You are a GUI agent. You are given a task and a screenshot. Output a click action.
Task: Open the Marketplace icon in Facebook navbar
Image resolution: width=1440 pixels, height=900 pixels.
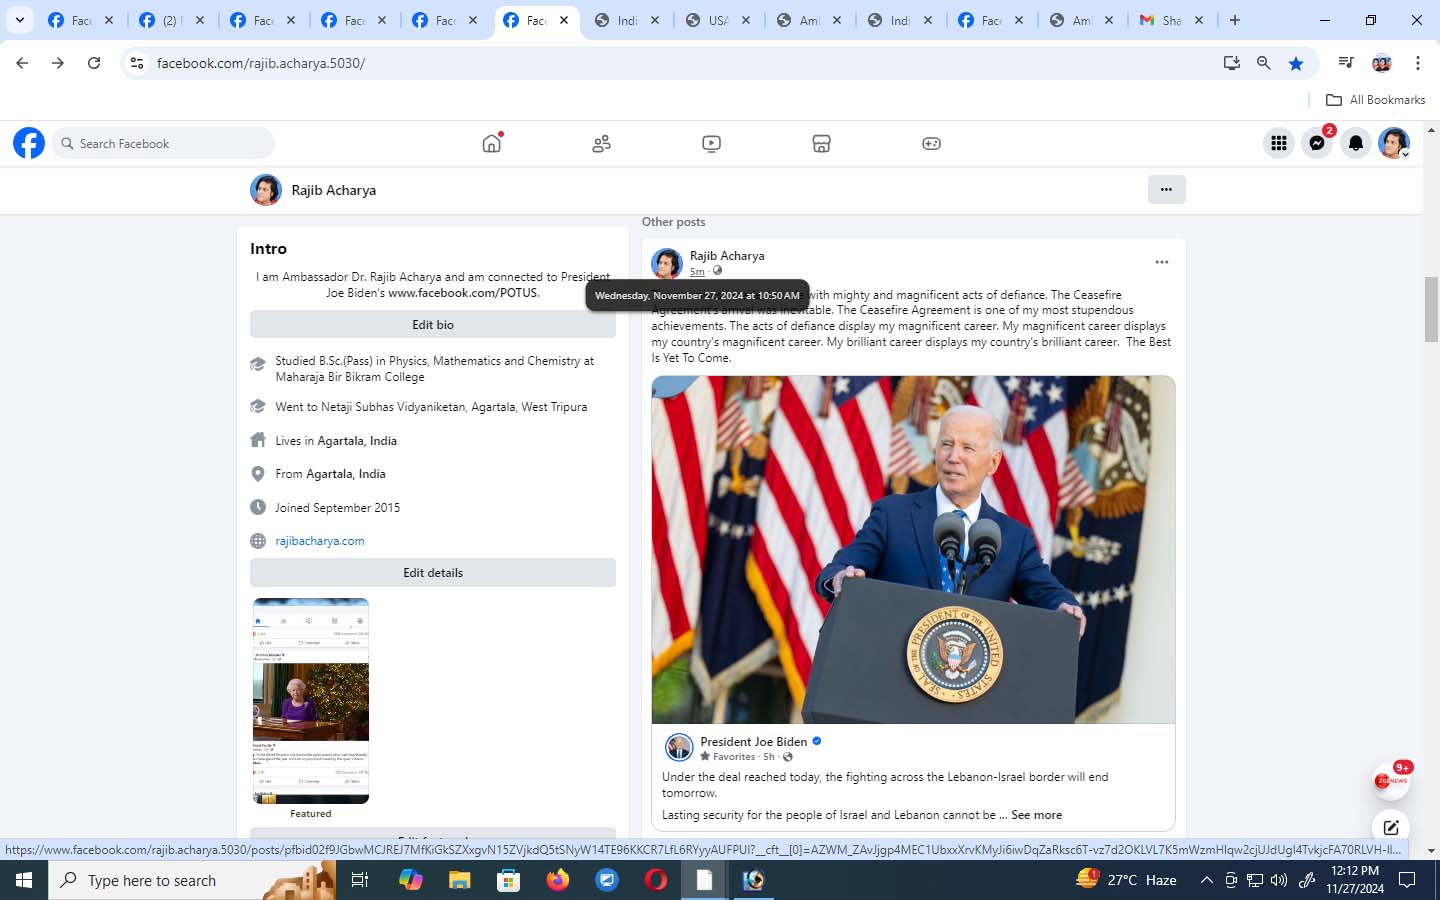pyautogui.click(x=821, y=144)
